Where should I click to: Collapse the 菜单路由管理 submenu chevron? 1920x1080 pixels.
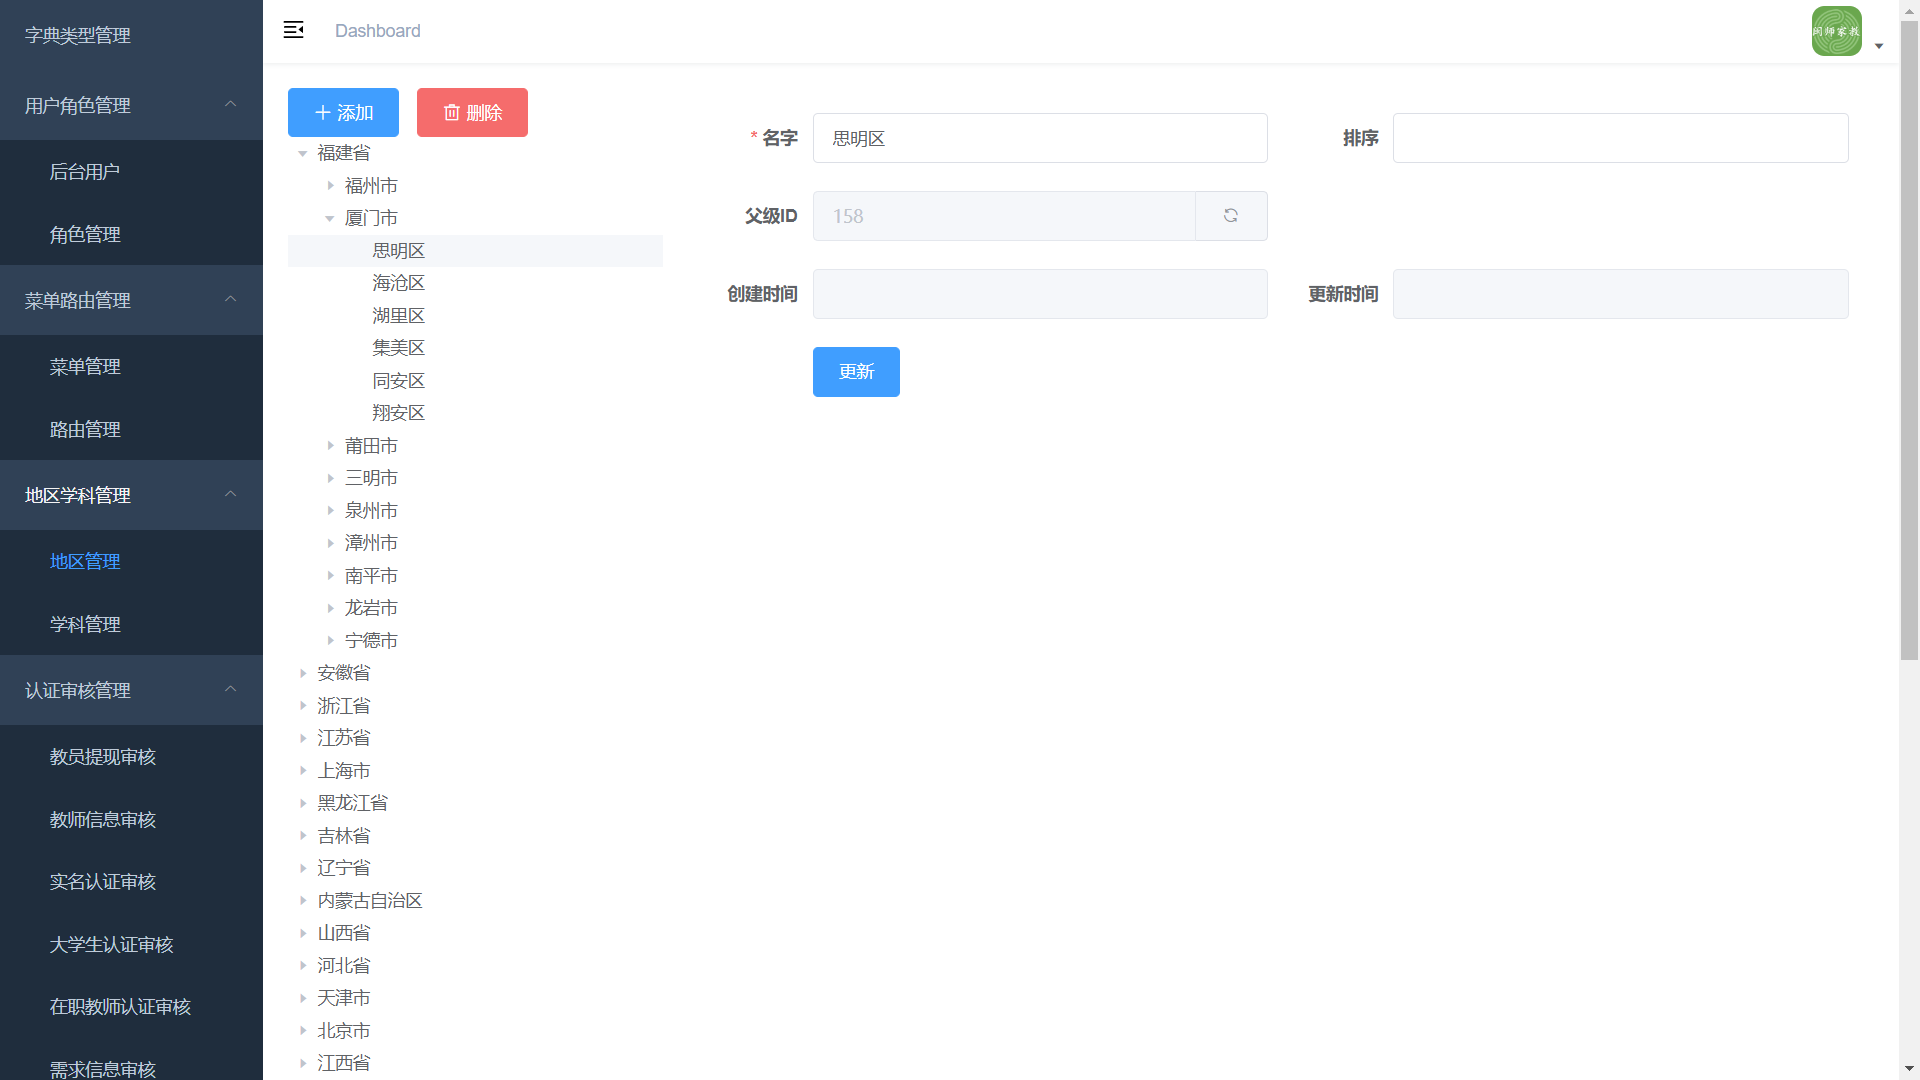[231, 299]
